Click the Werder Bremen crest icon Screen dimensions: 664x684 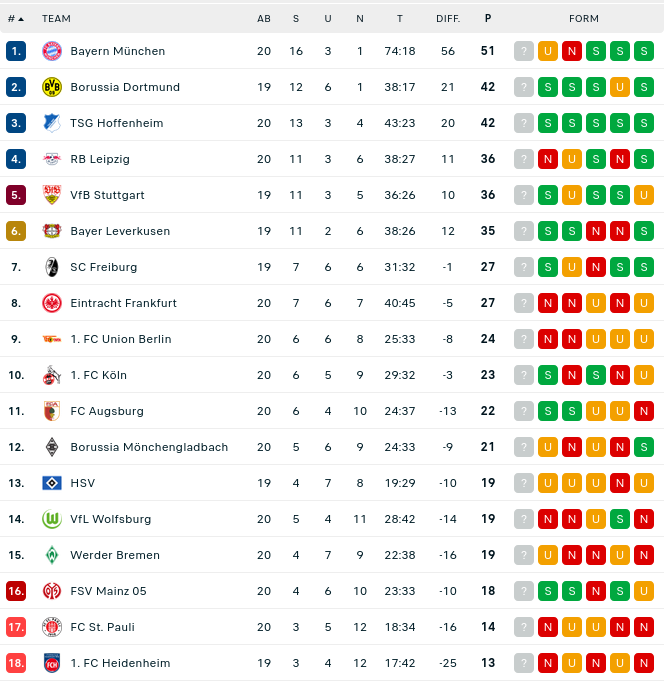[52, 555]
